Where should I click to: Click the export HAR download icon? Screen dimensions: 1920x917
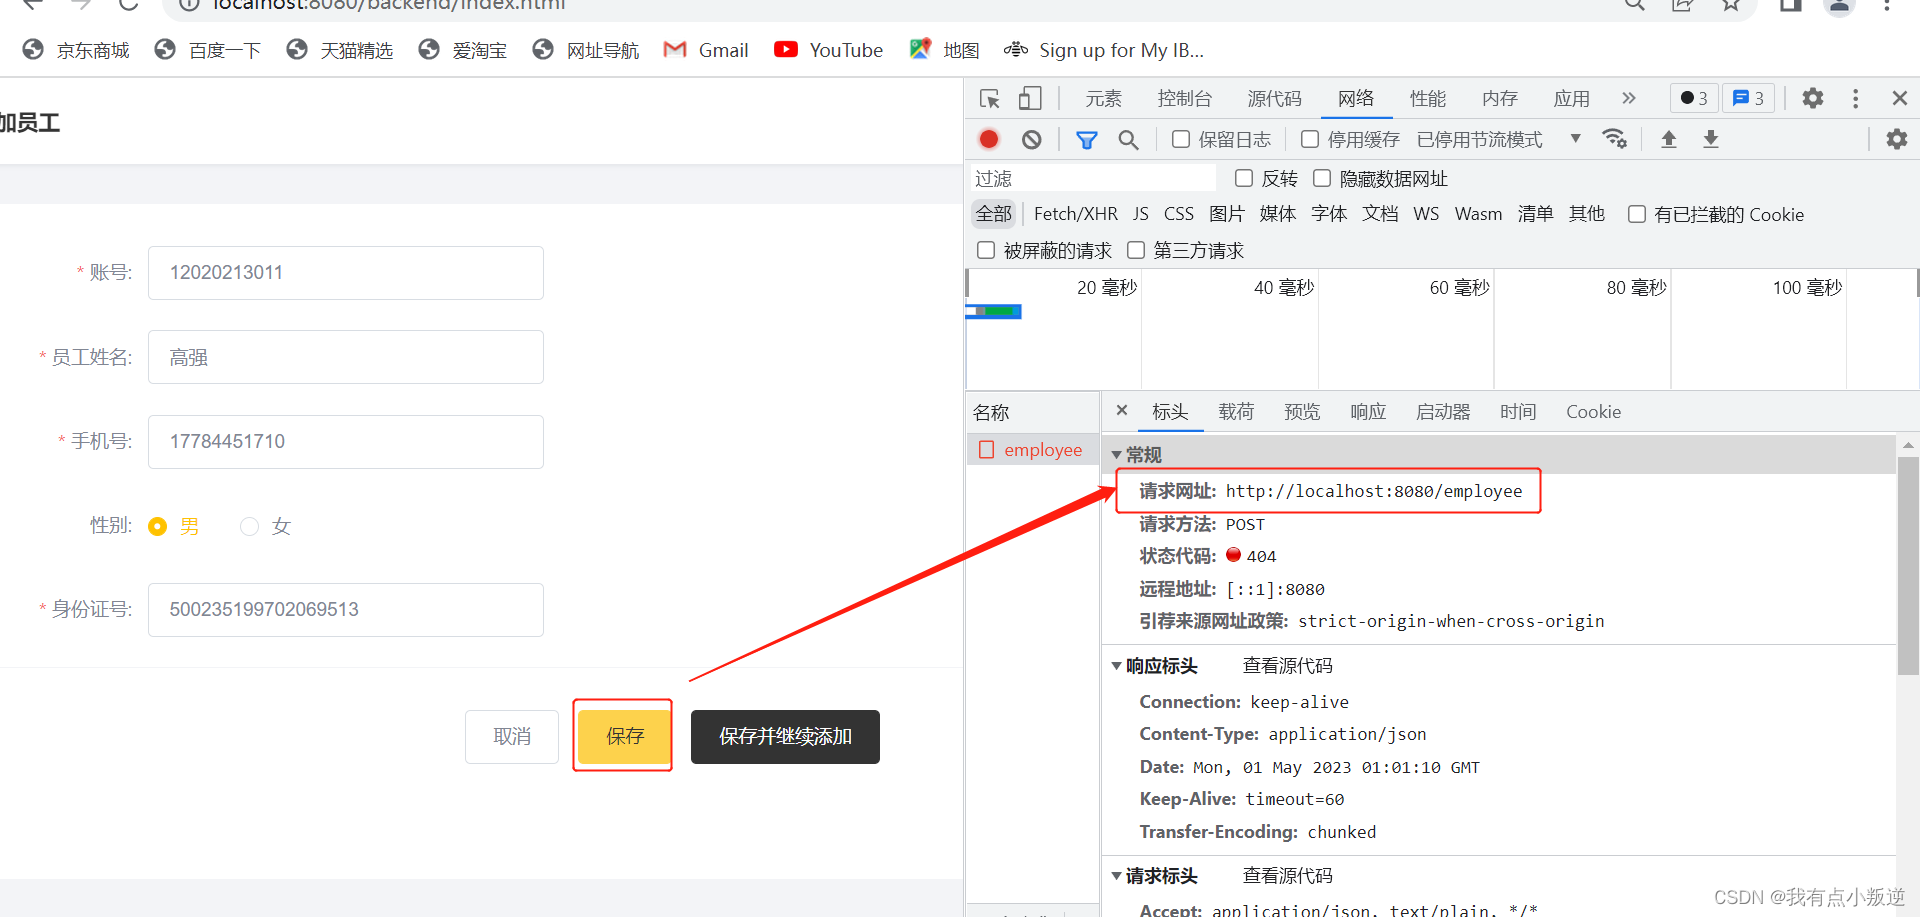pos(1711,139)
